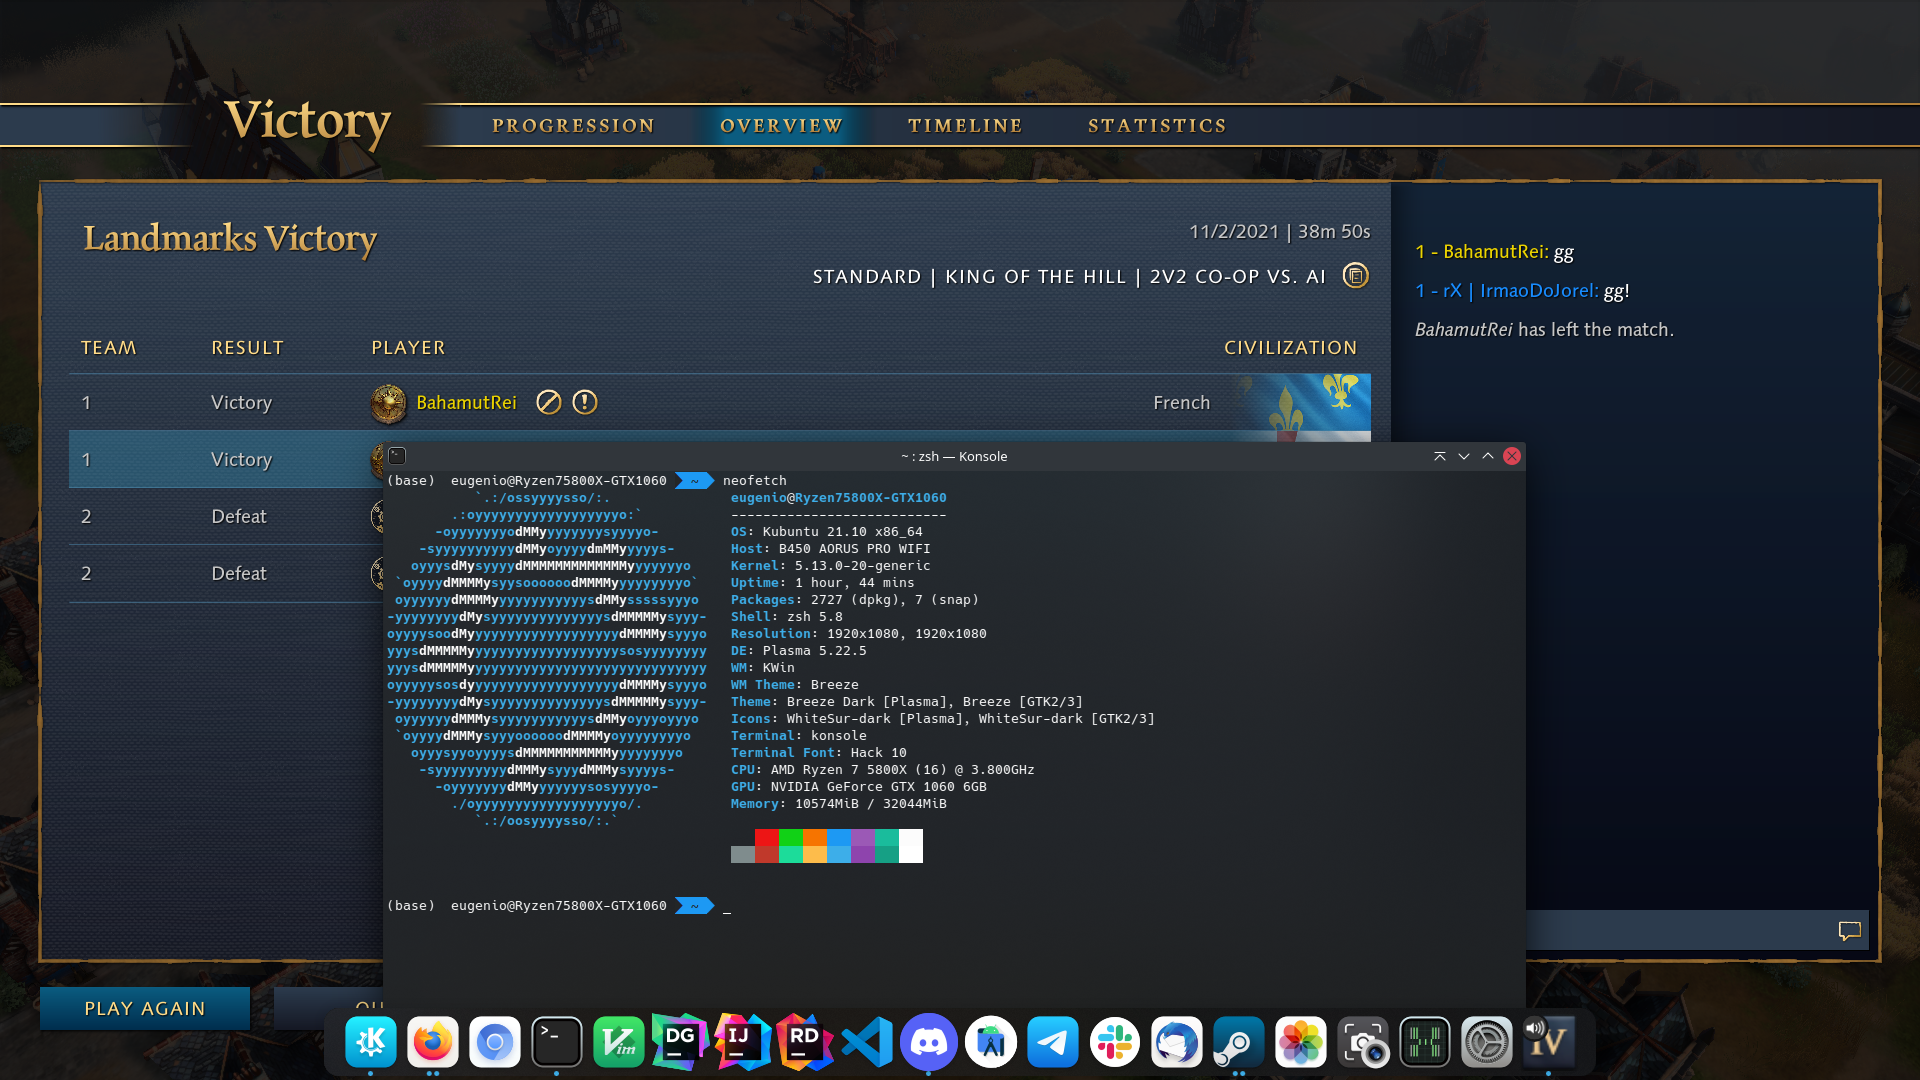Select the second team 2 Defeat row
The height and width of the screenshot is (1080, 1920).
pyautogui.click(x=226, y=573)
